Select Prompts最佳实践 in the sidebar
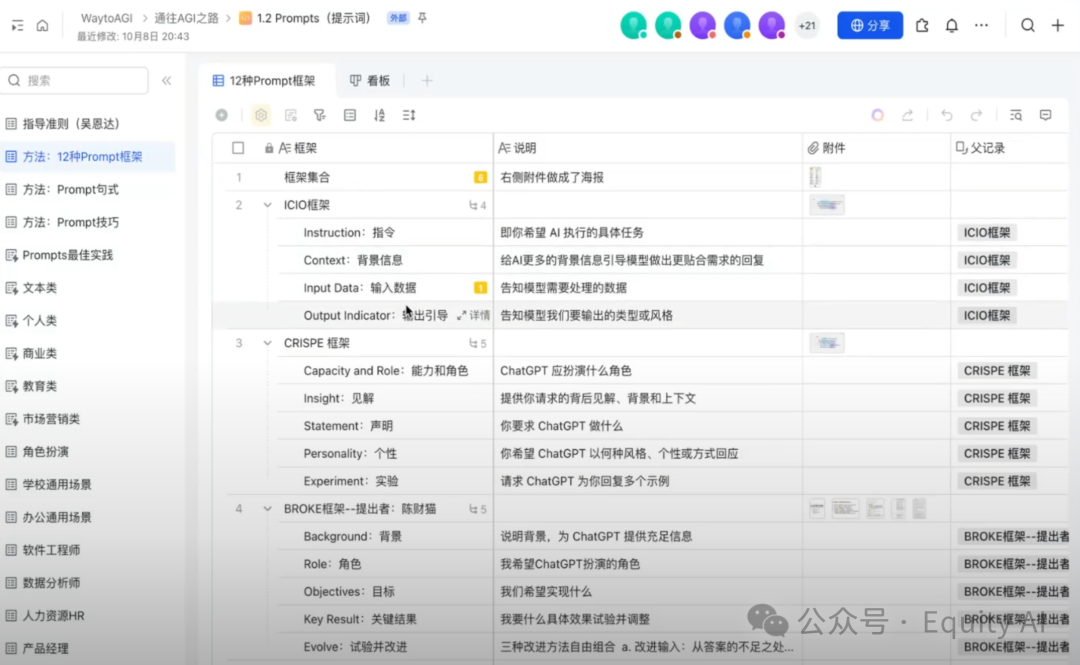 click(x=67, y=255)
